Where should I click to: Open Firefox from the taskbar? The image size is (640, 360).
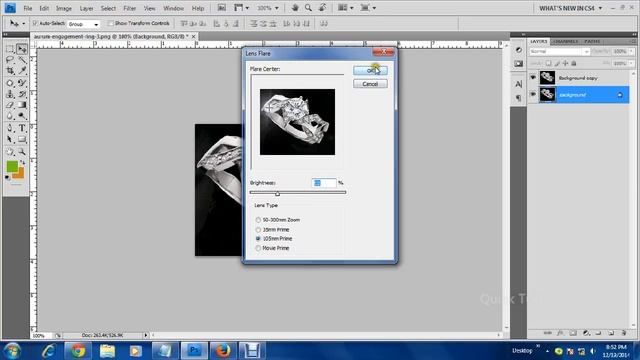coord(222,351)
